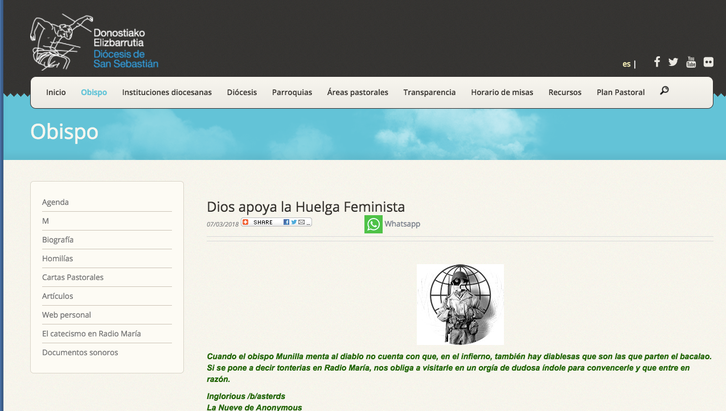This screenshot has width=726, height=411.
Task: Share article via Twitter mini icon
Action: coord(294,222)
